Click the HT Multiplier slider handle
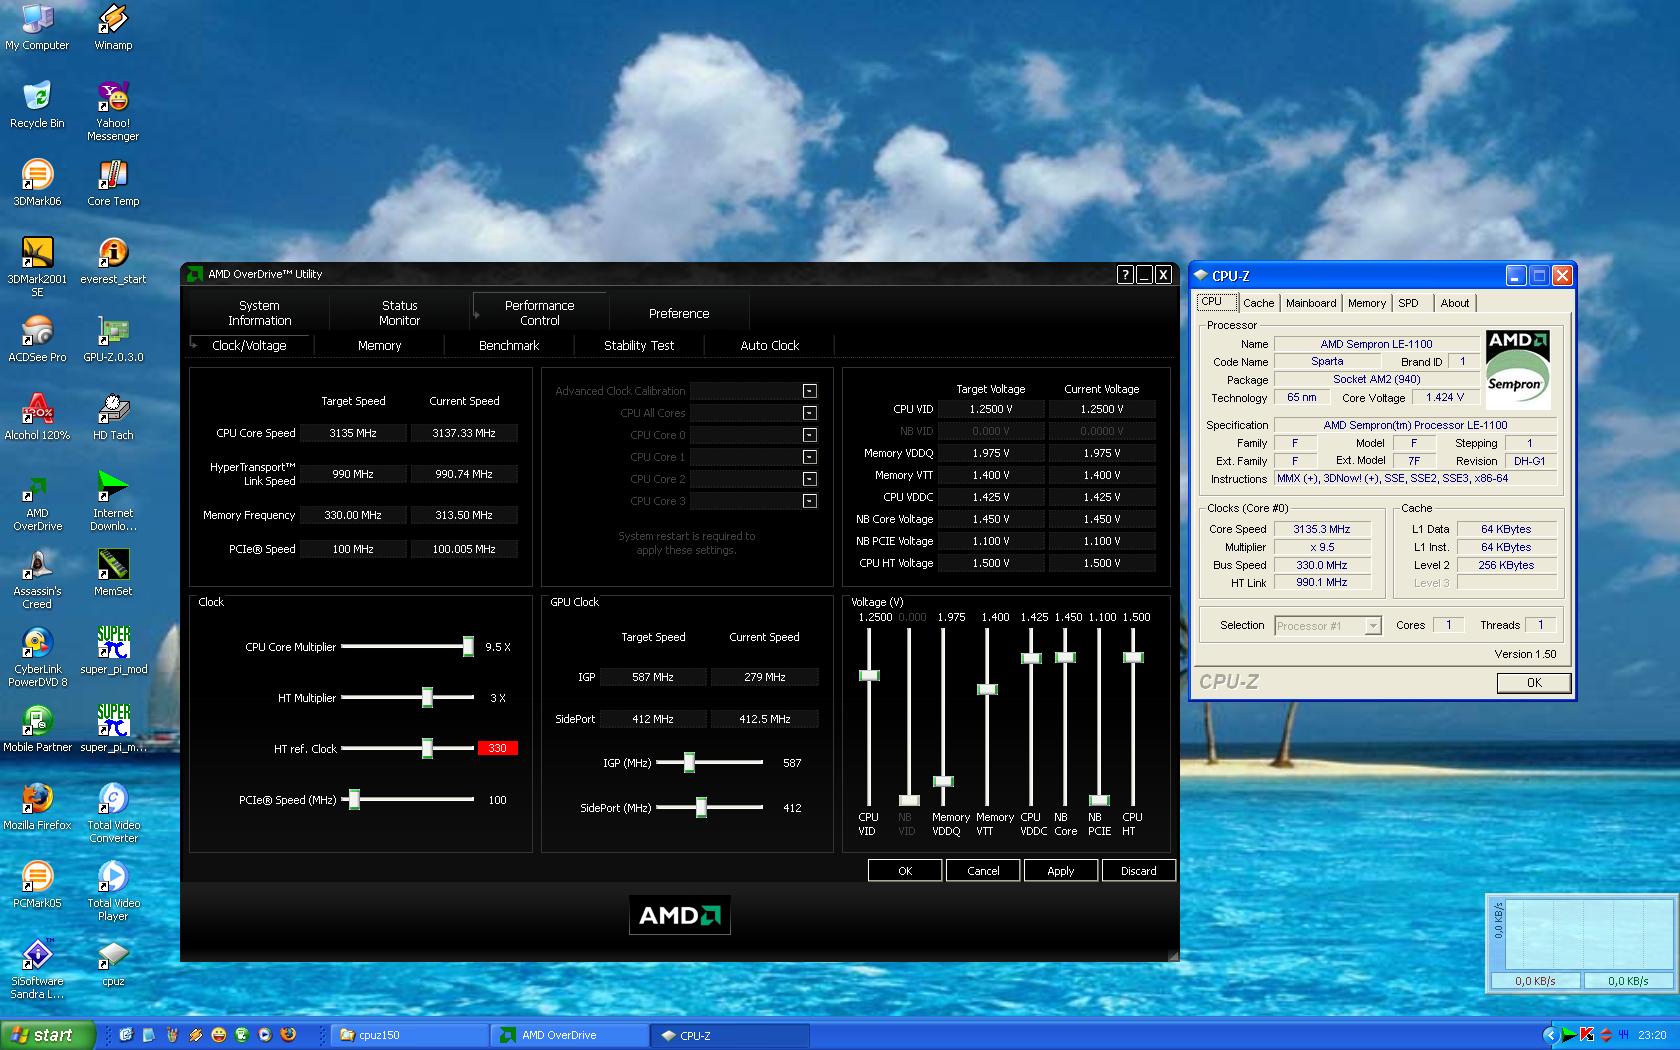 [427, 698]
